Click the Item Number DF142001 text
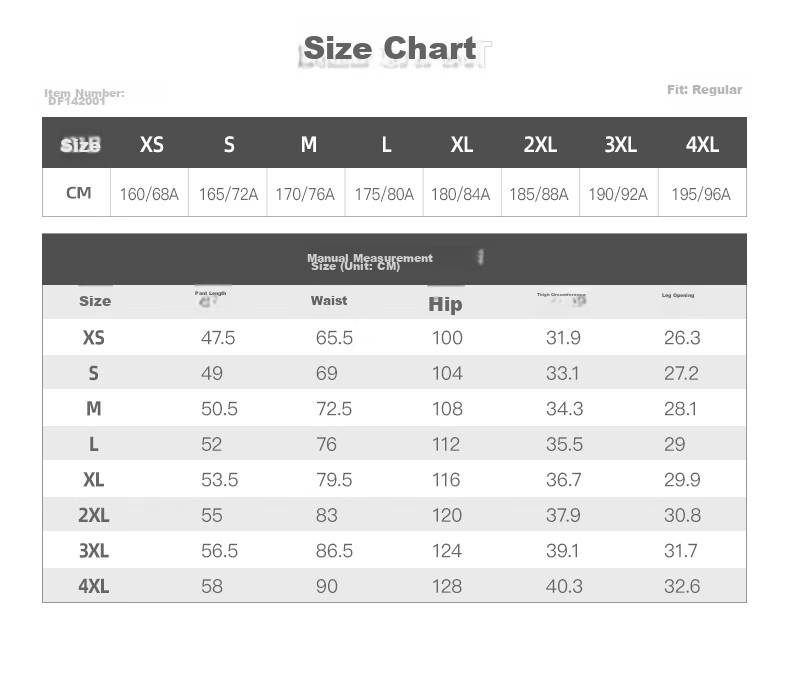 tap(84, 97)
